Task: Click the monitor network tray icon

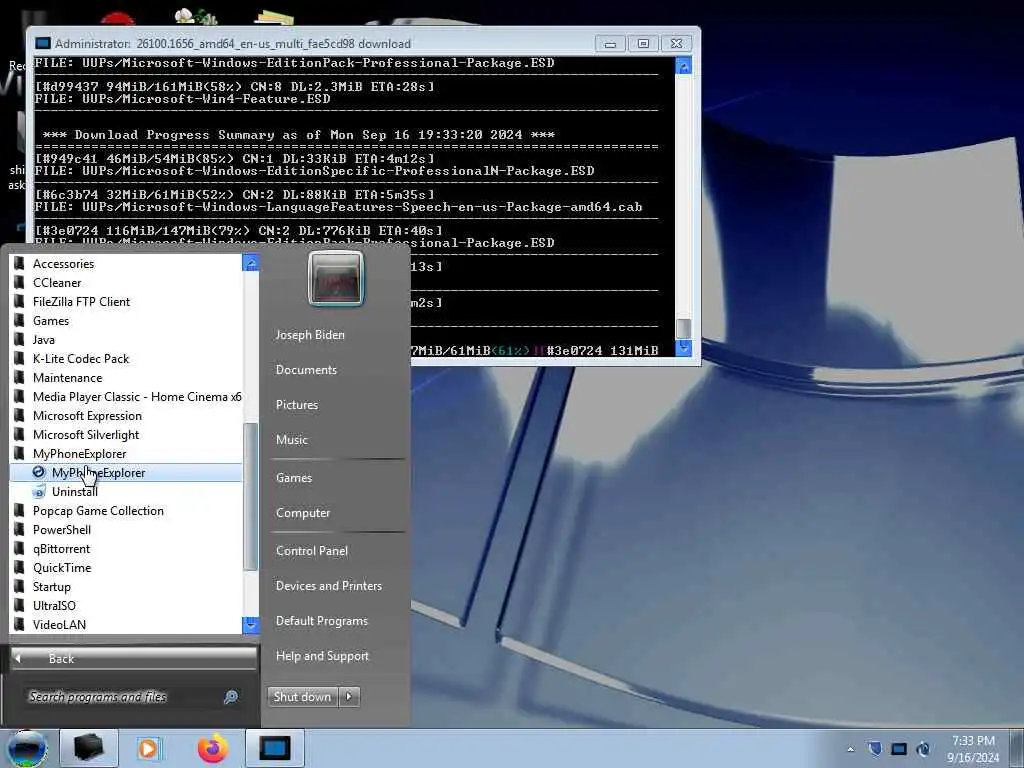Action: tap(899, 749)
